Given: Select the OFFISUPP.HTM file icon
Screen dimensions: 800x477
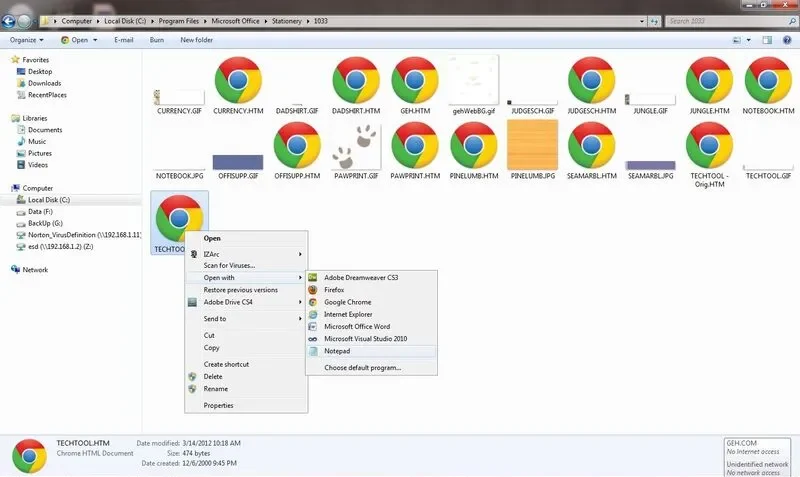Looking at the screenshot, I should click(x=297, y=145).
